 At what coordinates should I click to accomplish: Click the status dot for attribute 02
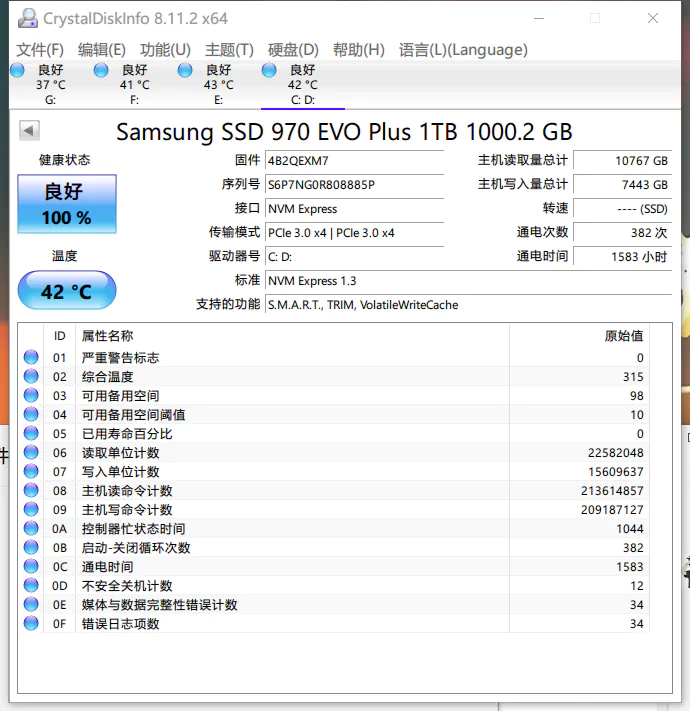[x=31, y=376]
